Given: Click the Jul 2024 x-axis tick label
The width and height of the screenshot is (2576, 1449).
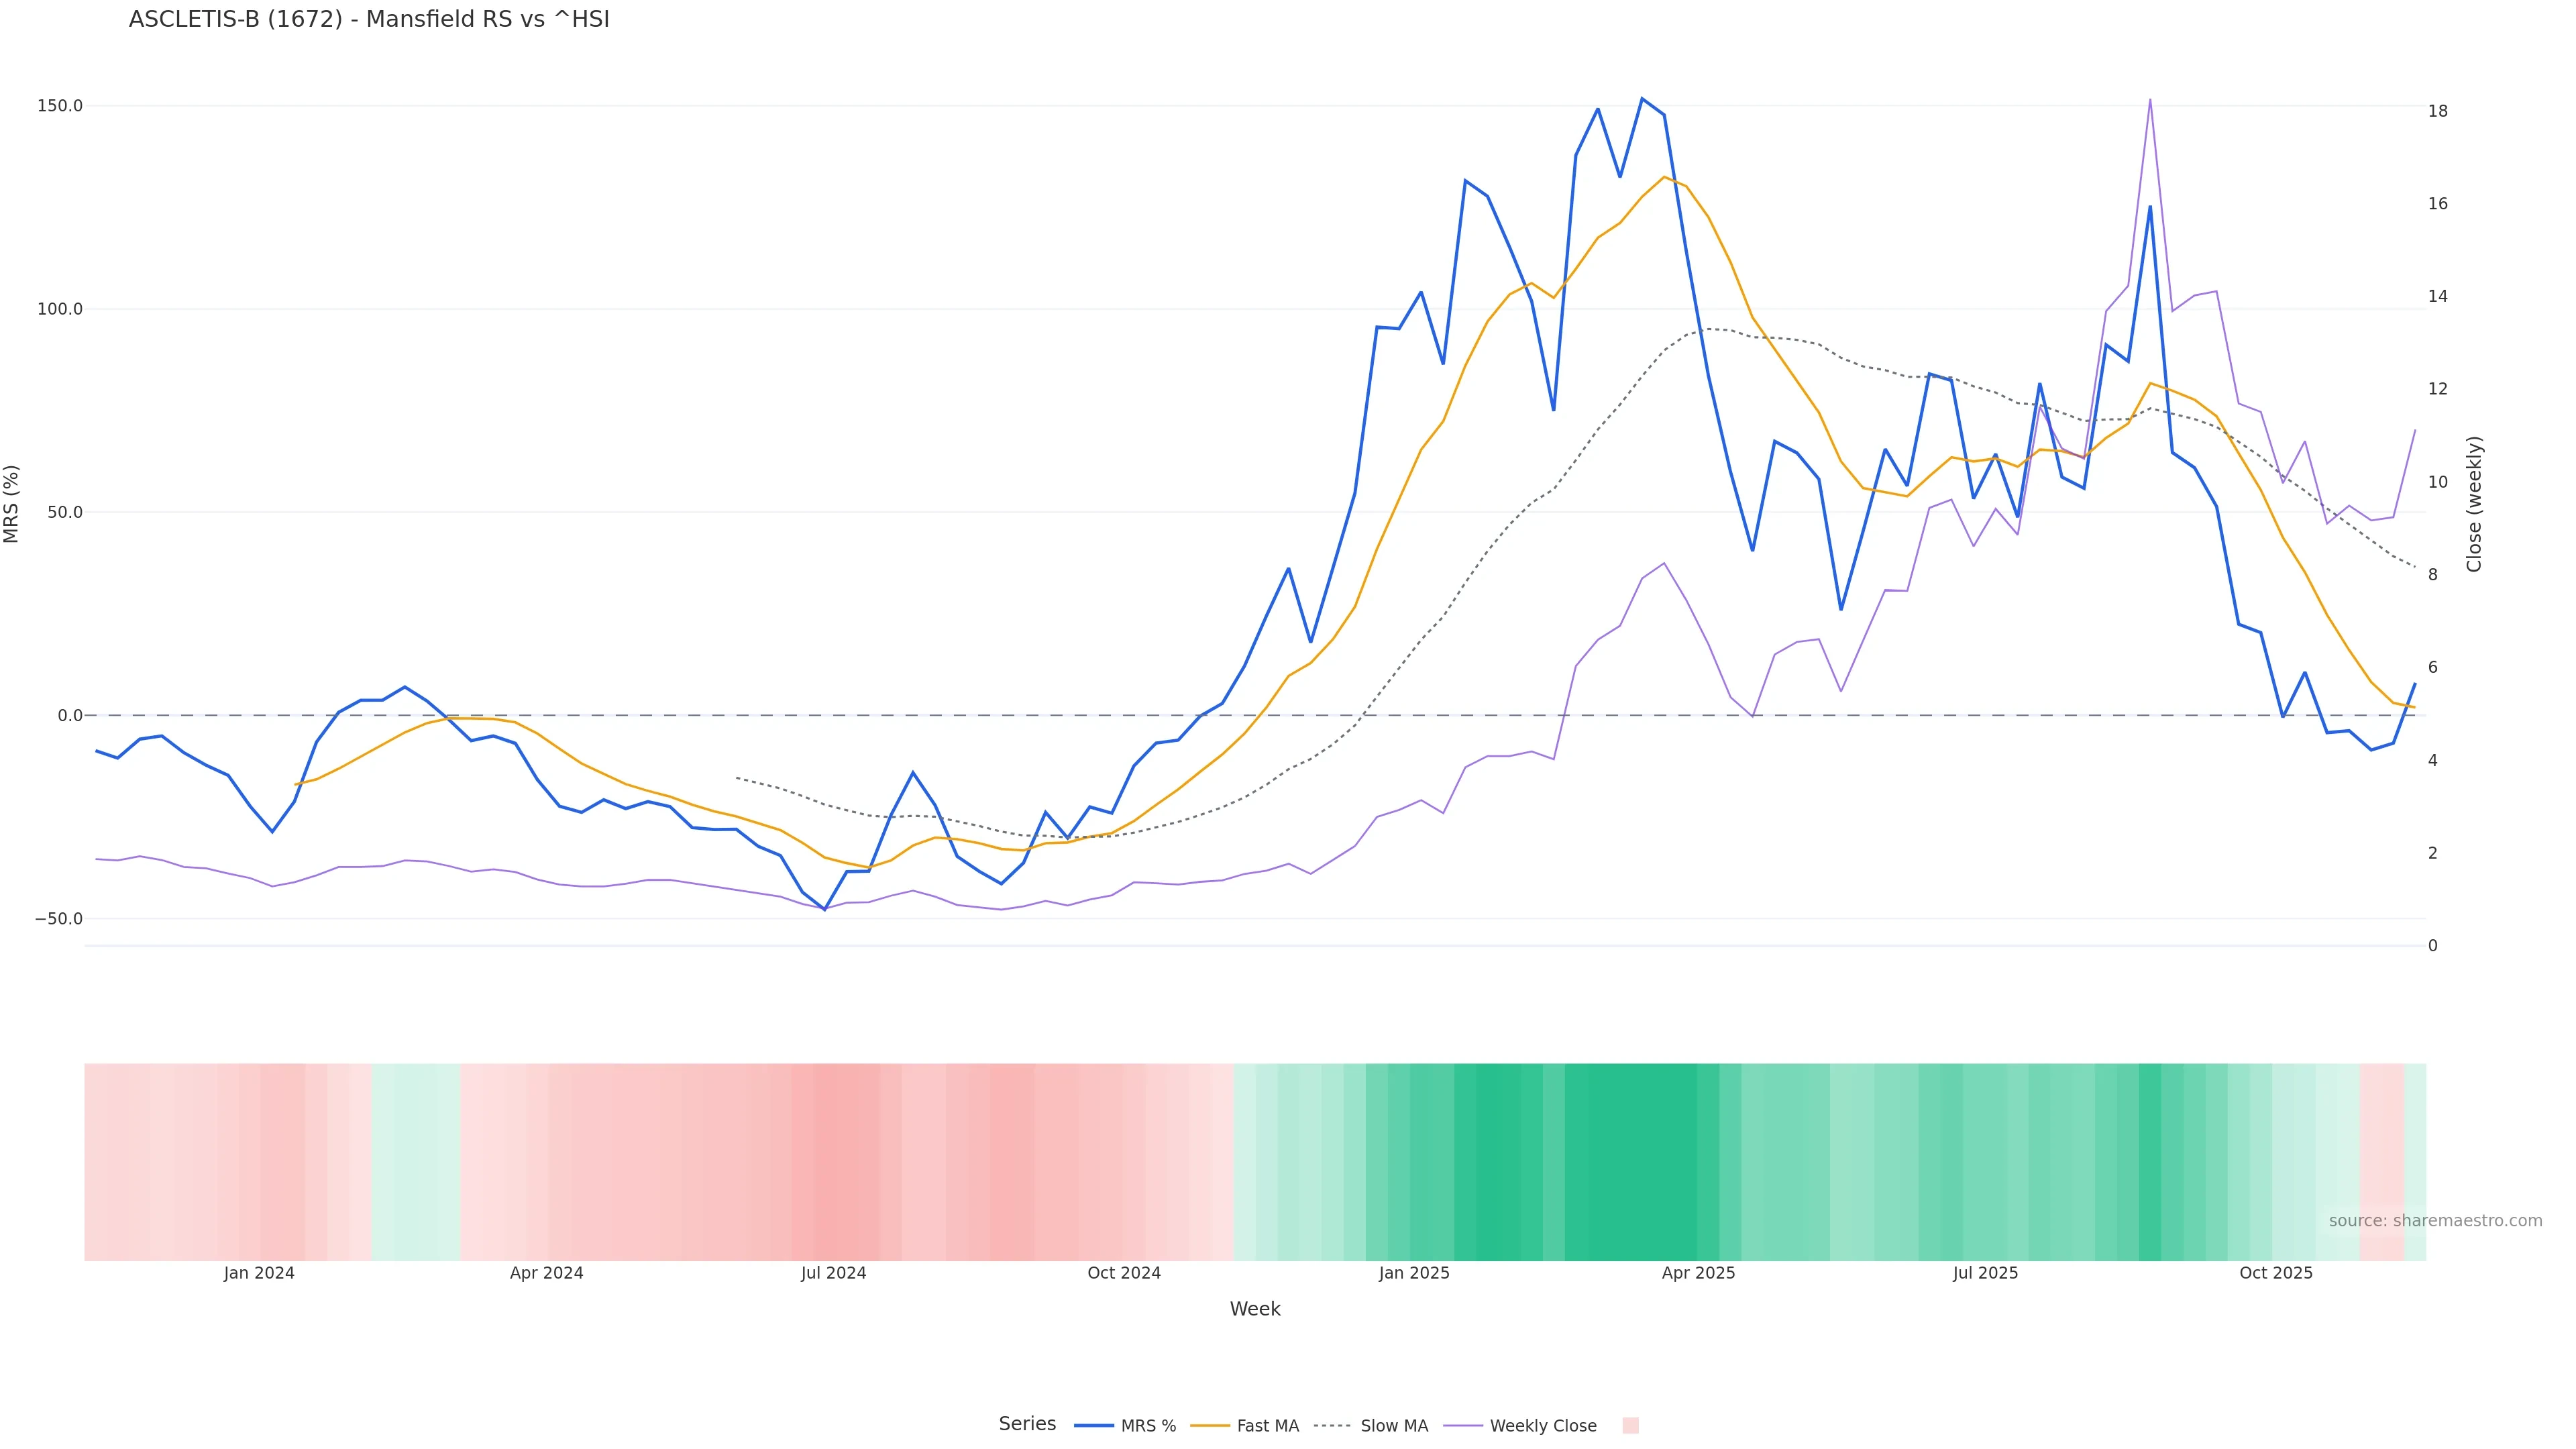Looking at the screenshot, I should (x=833, y=1273).
